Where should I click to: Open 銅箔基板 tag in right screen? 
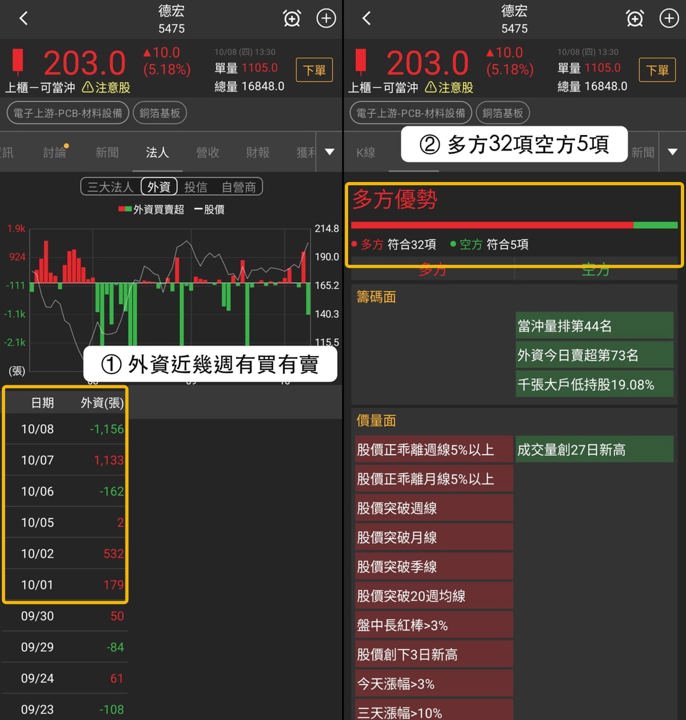point(503,113)
